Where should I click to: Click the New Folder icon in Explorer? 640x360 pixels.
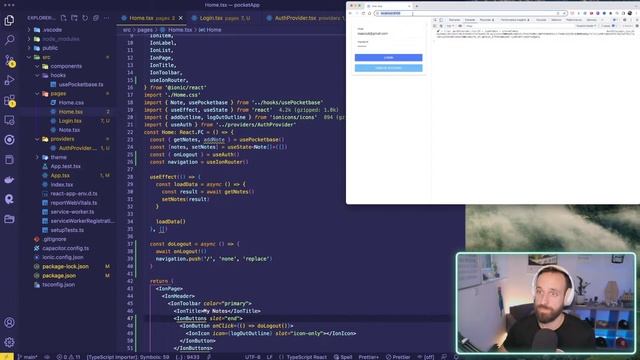click(74, 18)
